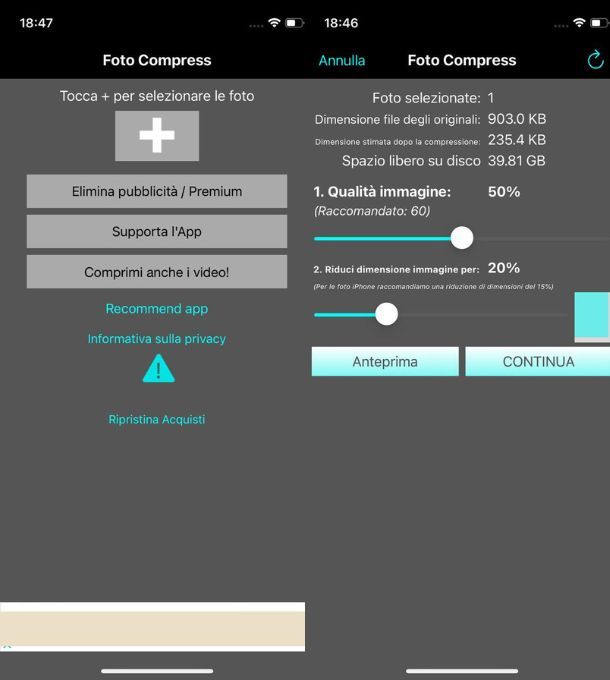610x680 pixels.
Task: Tap the Supporta l'App button
Action: [157, 232]
